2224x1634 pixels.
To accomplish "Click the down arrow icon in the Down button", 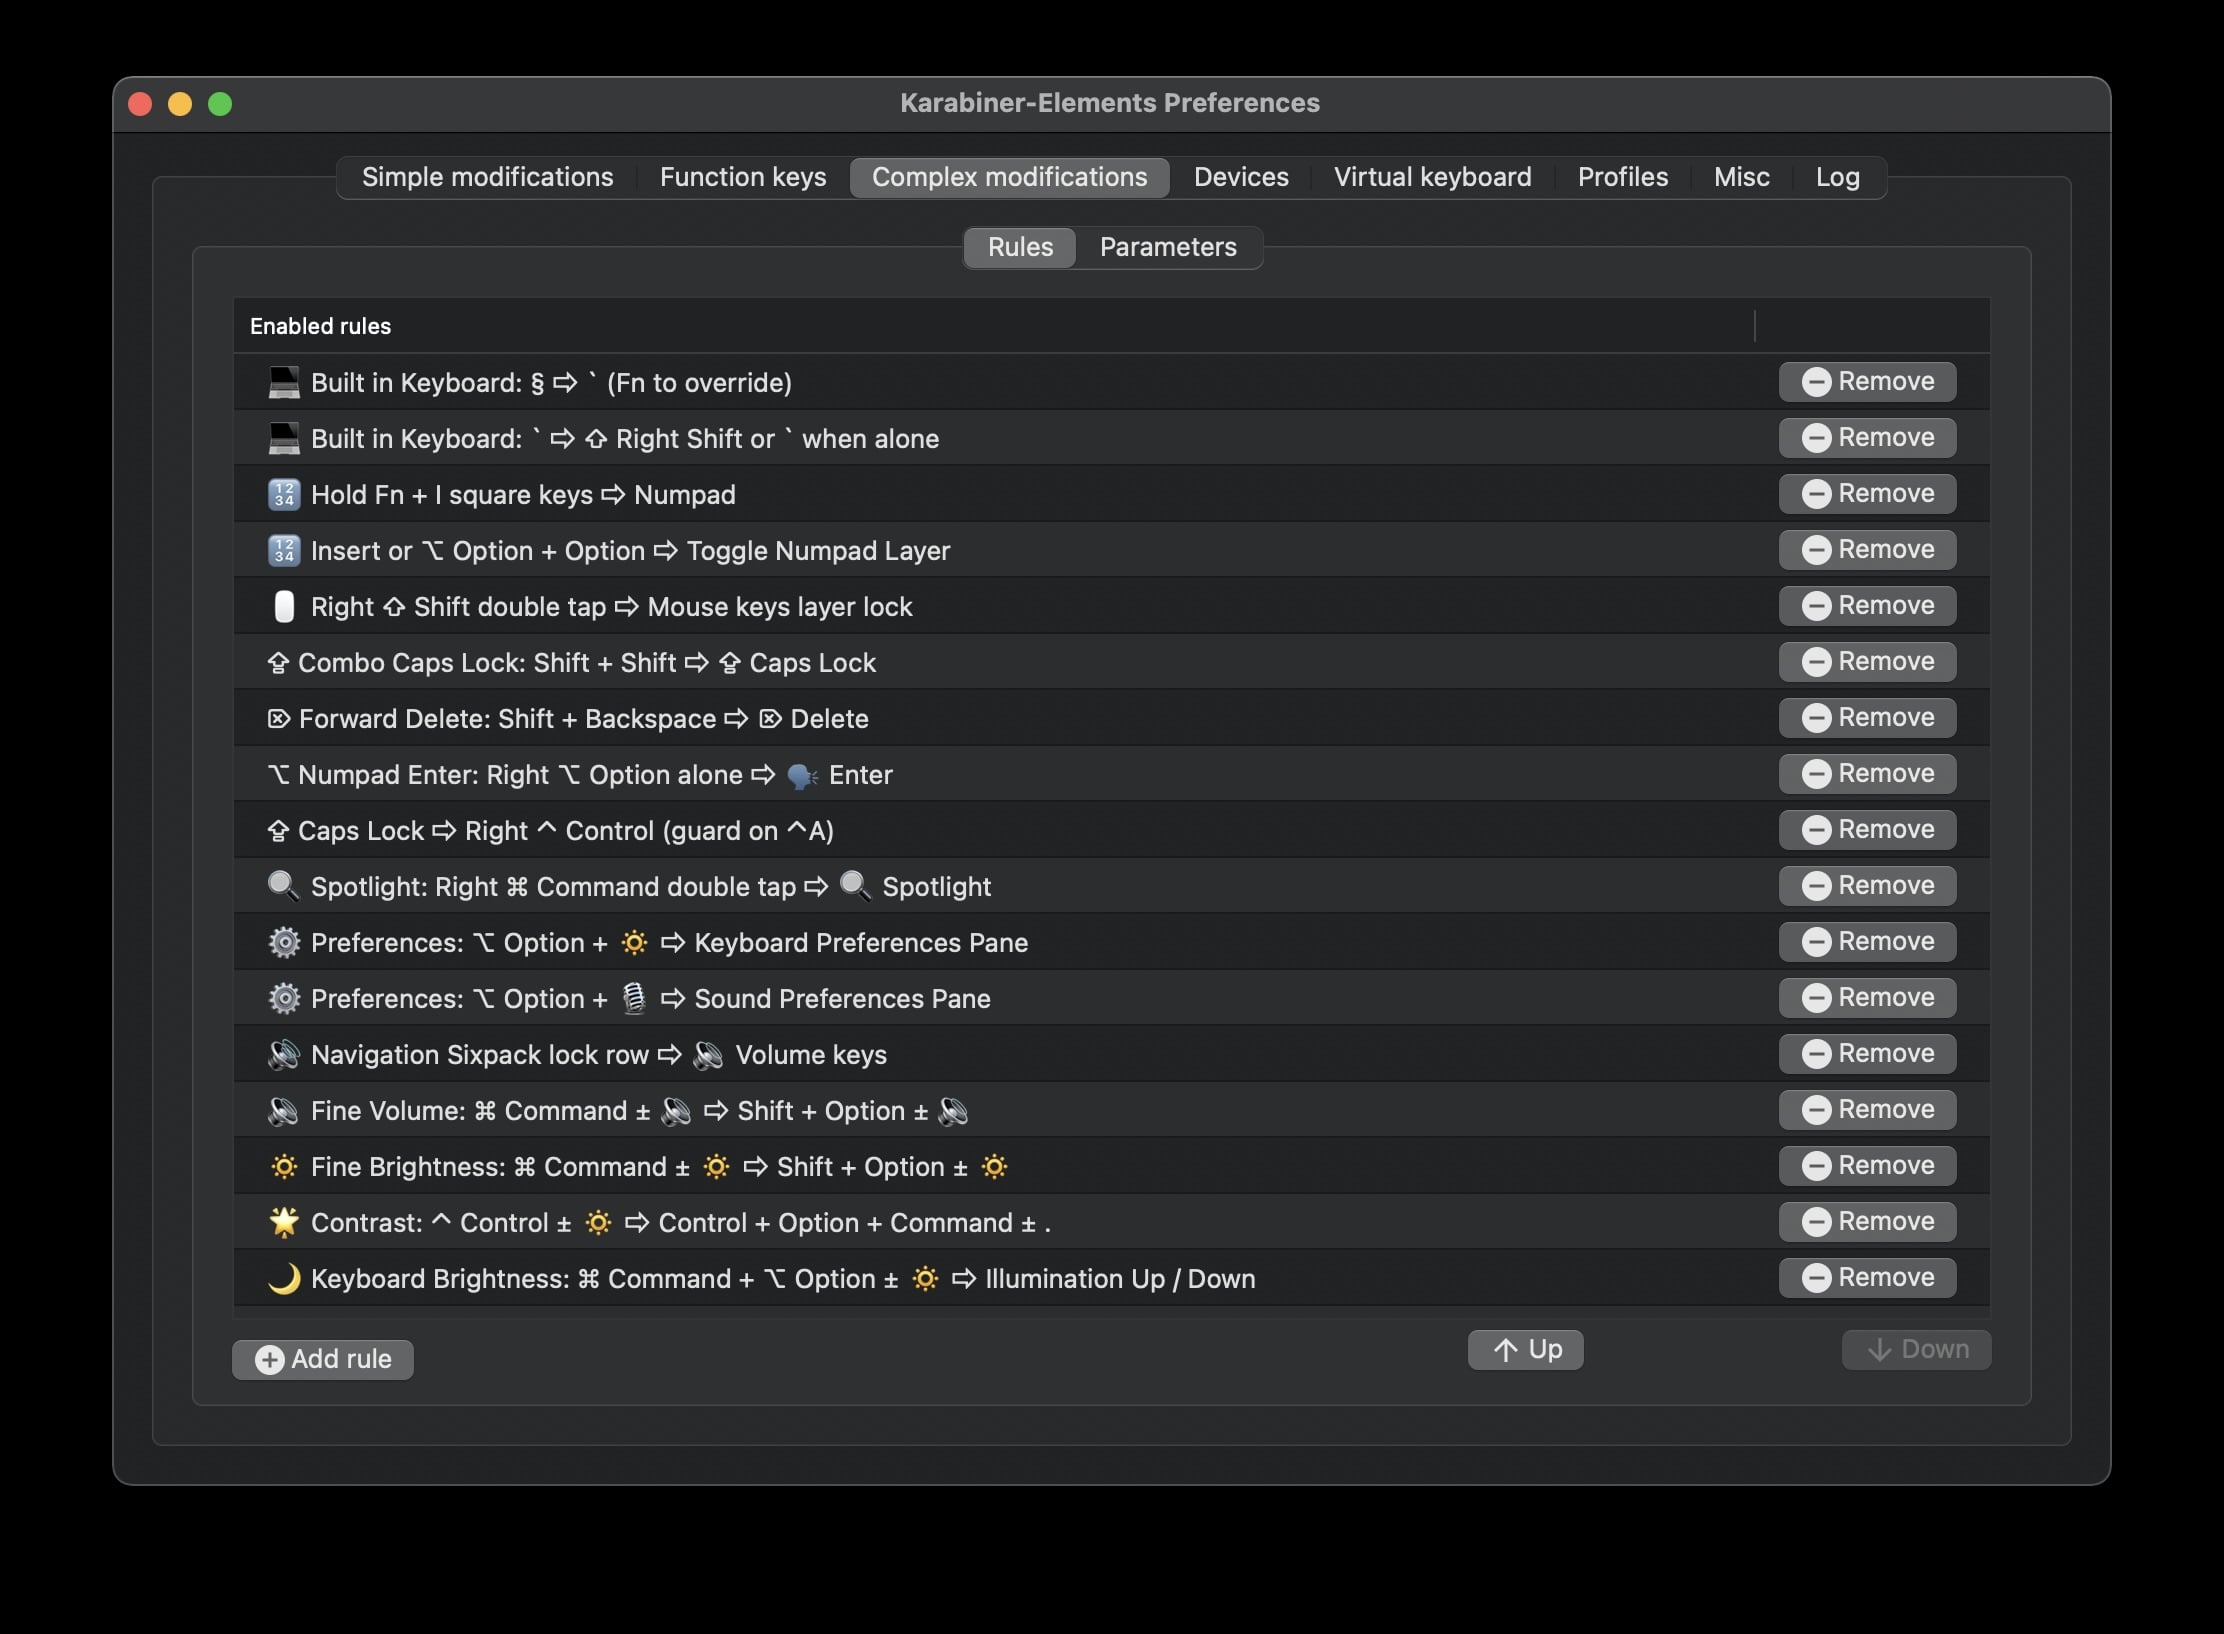I will pos(1879,1350).
